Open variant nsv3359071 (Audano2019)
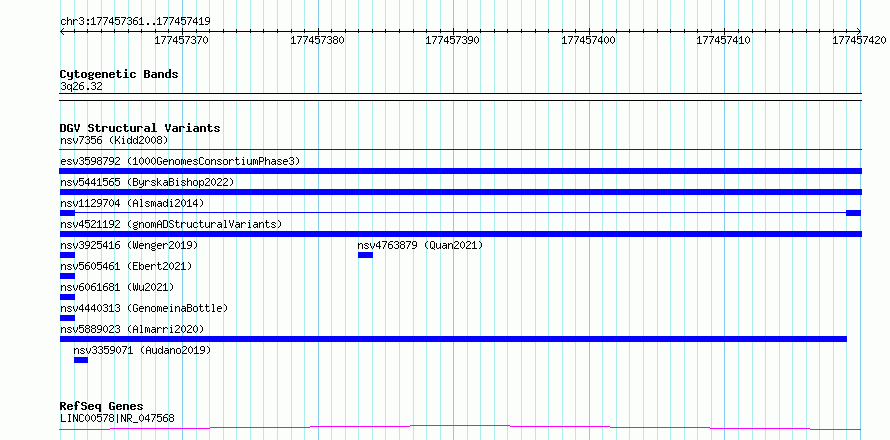890x440 pixels. point(142,350)
